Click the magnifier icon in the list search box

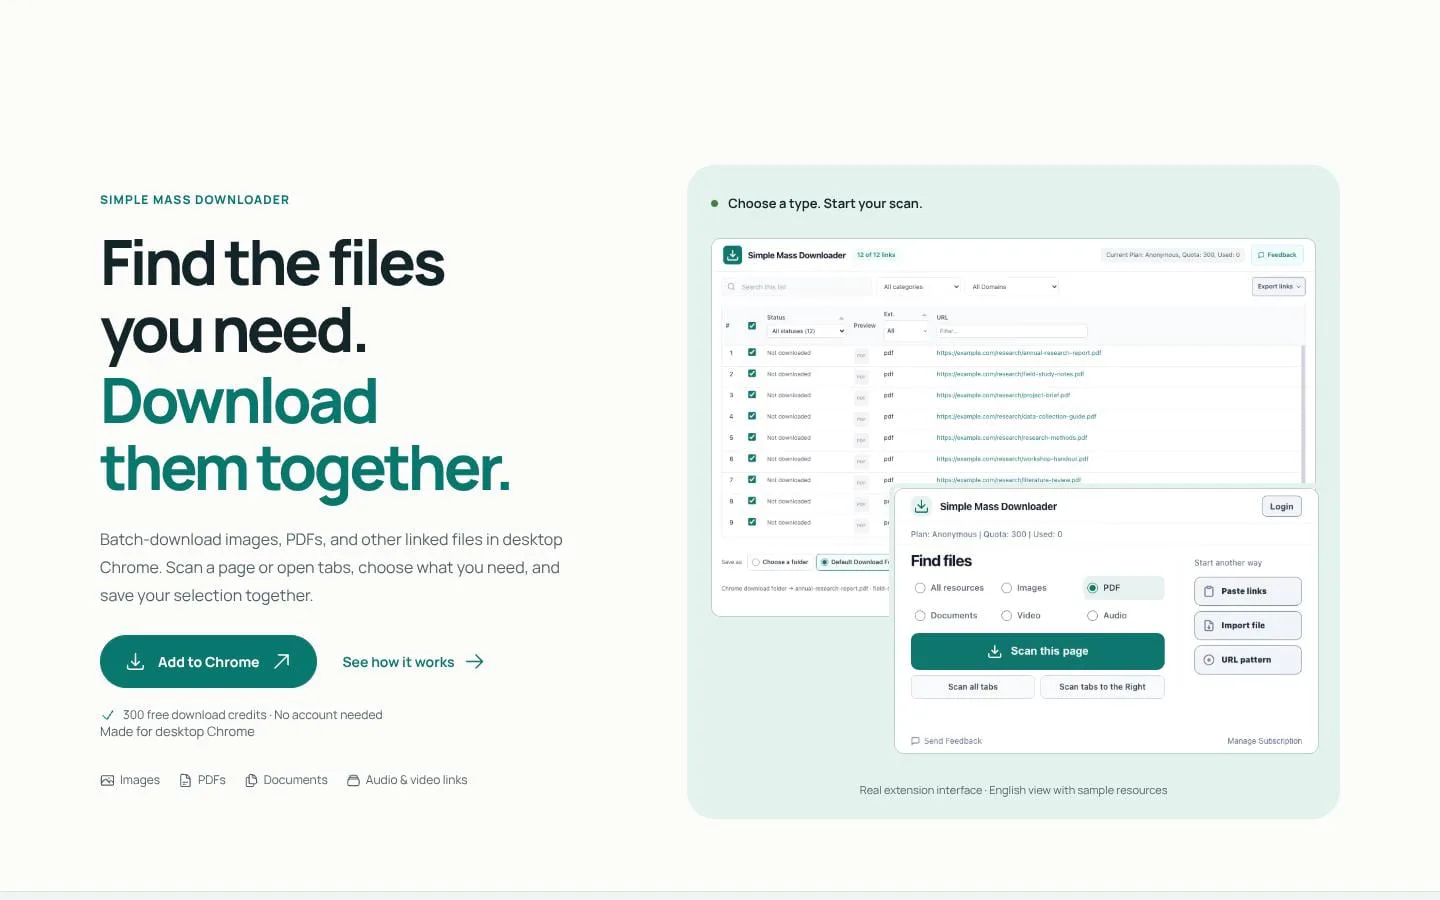(x=731, y=287)
